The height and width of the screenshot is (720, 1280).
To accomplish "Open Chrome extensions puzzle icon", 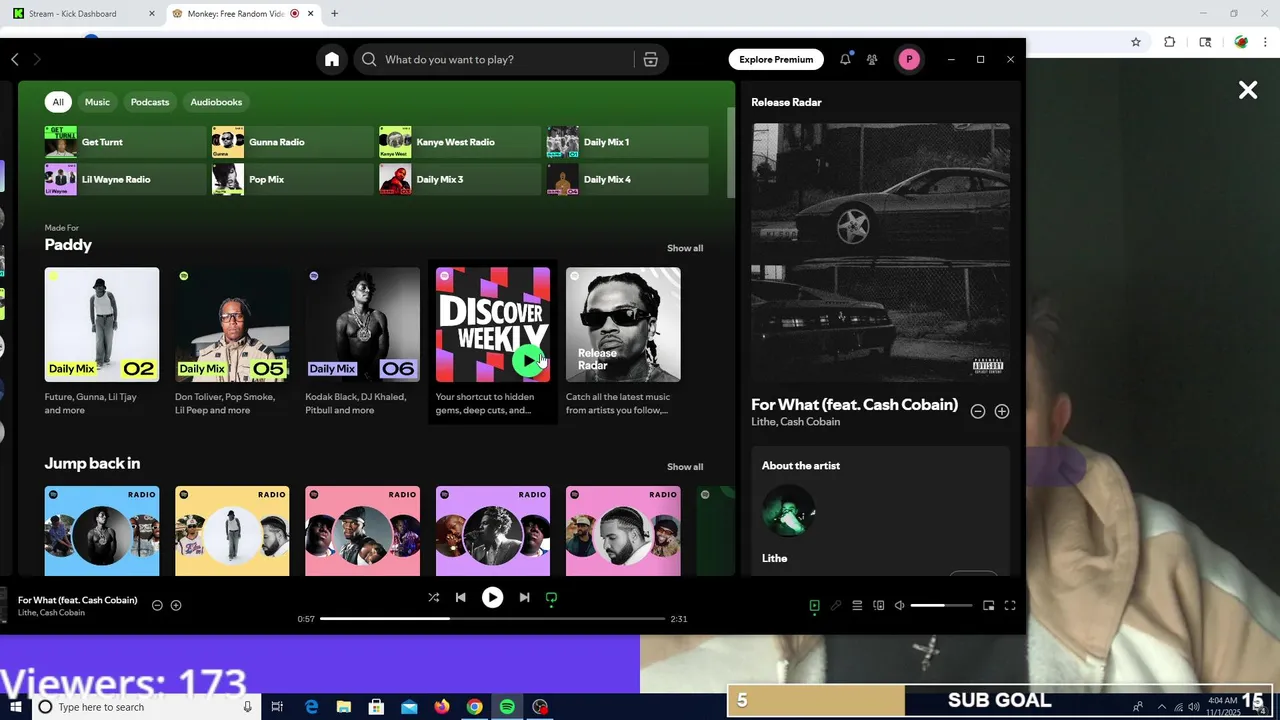I will point(1170,42).
